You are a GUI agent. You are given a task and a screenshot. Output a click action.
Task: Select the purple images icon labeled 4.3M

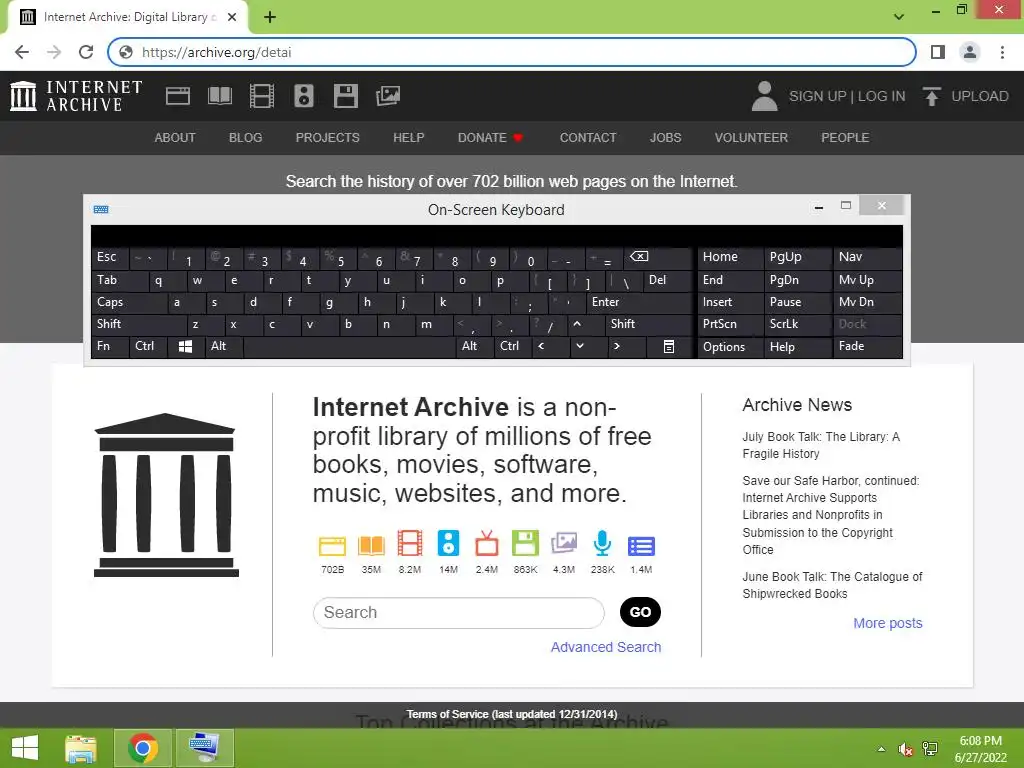point(564,544)
